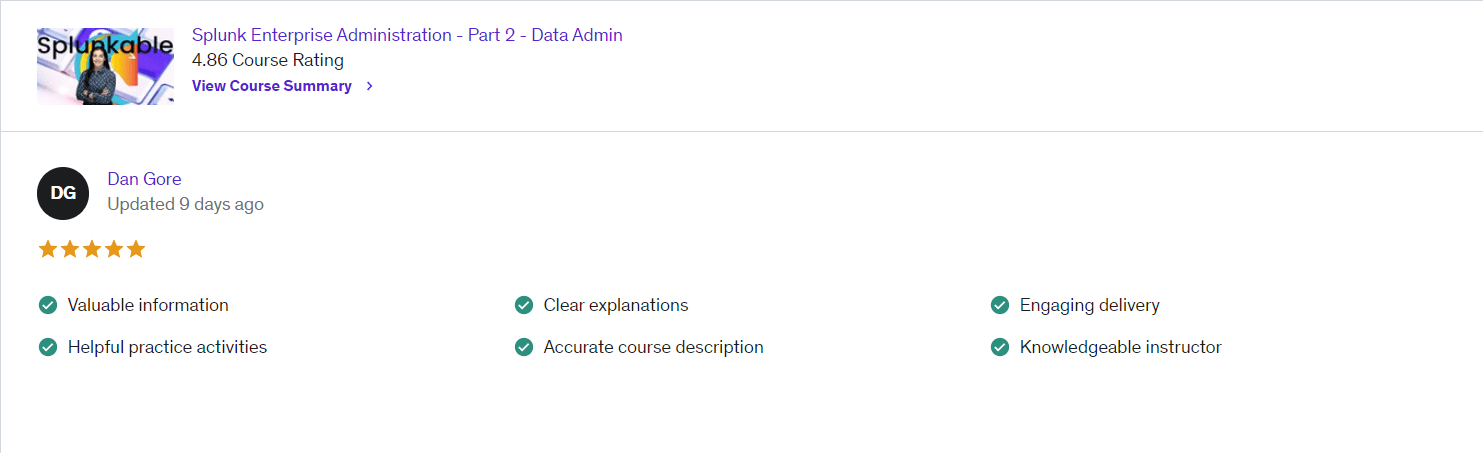Click the View Course Summary link
Screen dimensions: 1483x453
pyautogui.click(x=272, y=86)
